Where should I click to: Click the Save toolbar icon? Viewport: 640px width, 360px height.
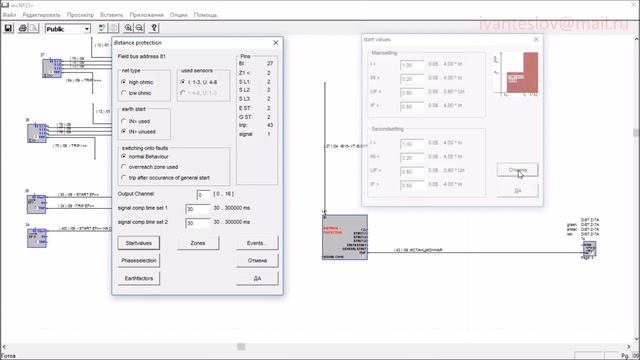coord(9,28)
